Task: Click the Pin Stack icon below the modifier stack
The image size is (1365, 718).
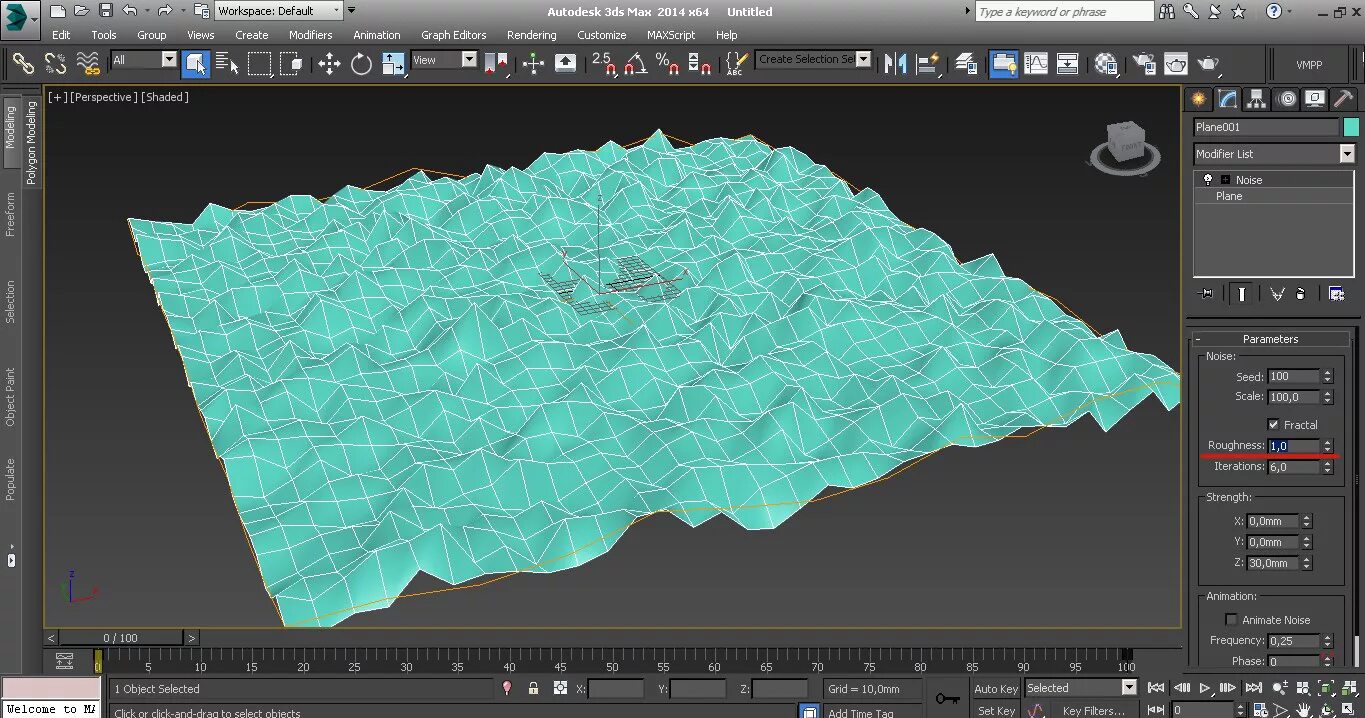Action: (x=1206, y=294)
